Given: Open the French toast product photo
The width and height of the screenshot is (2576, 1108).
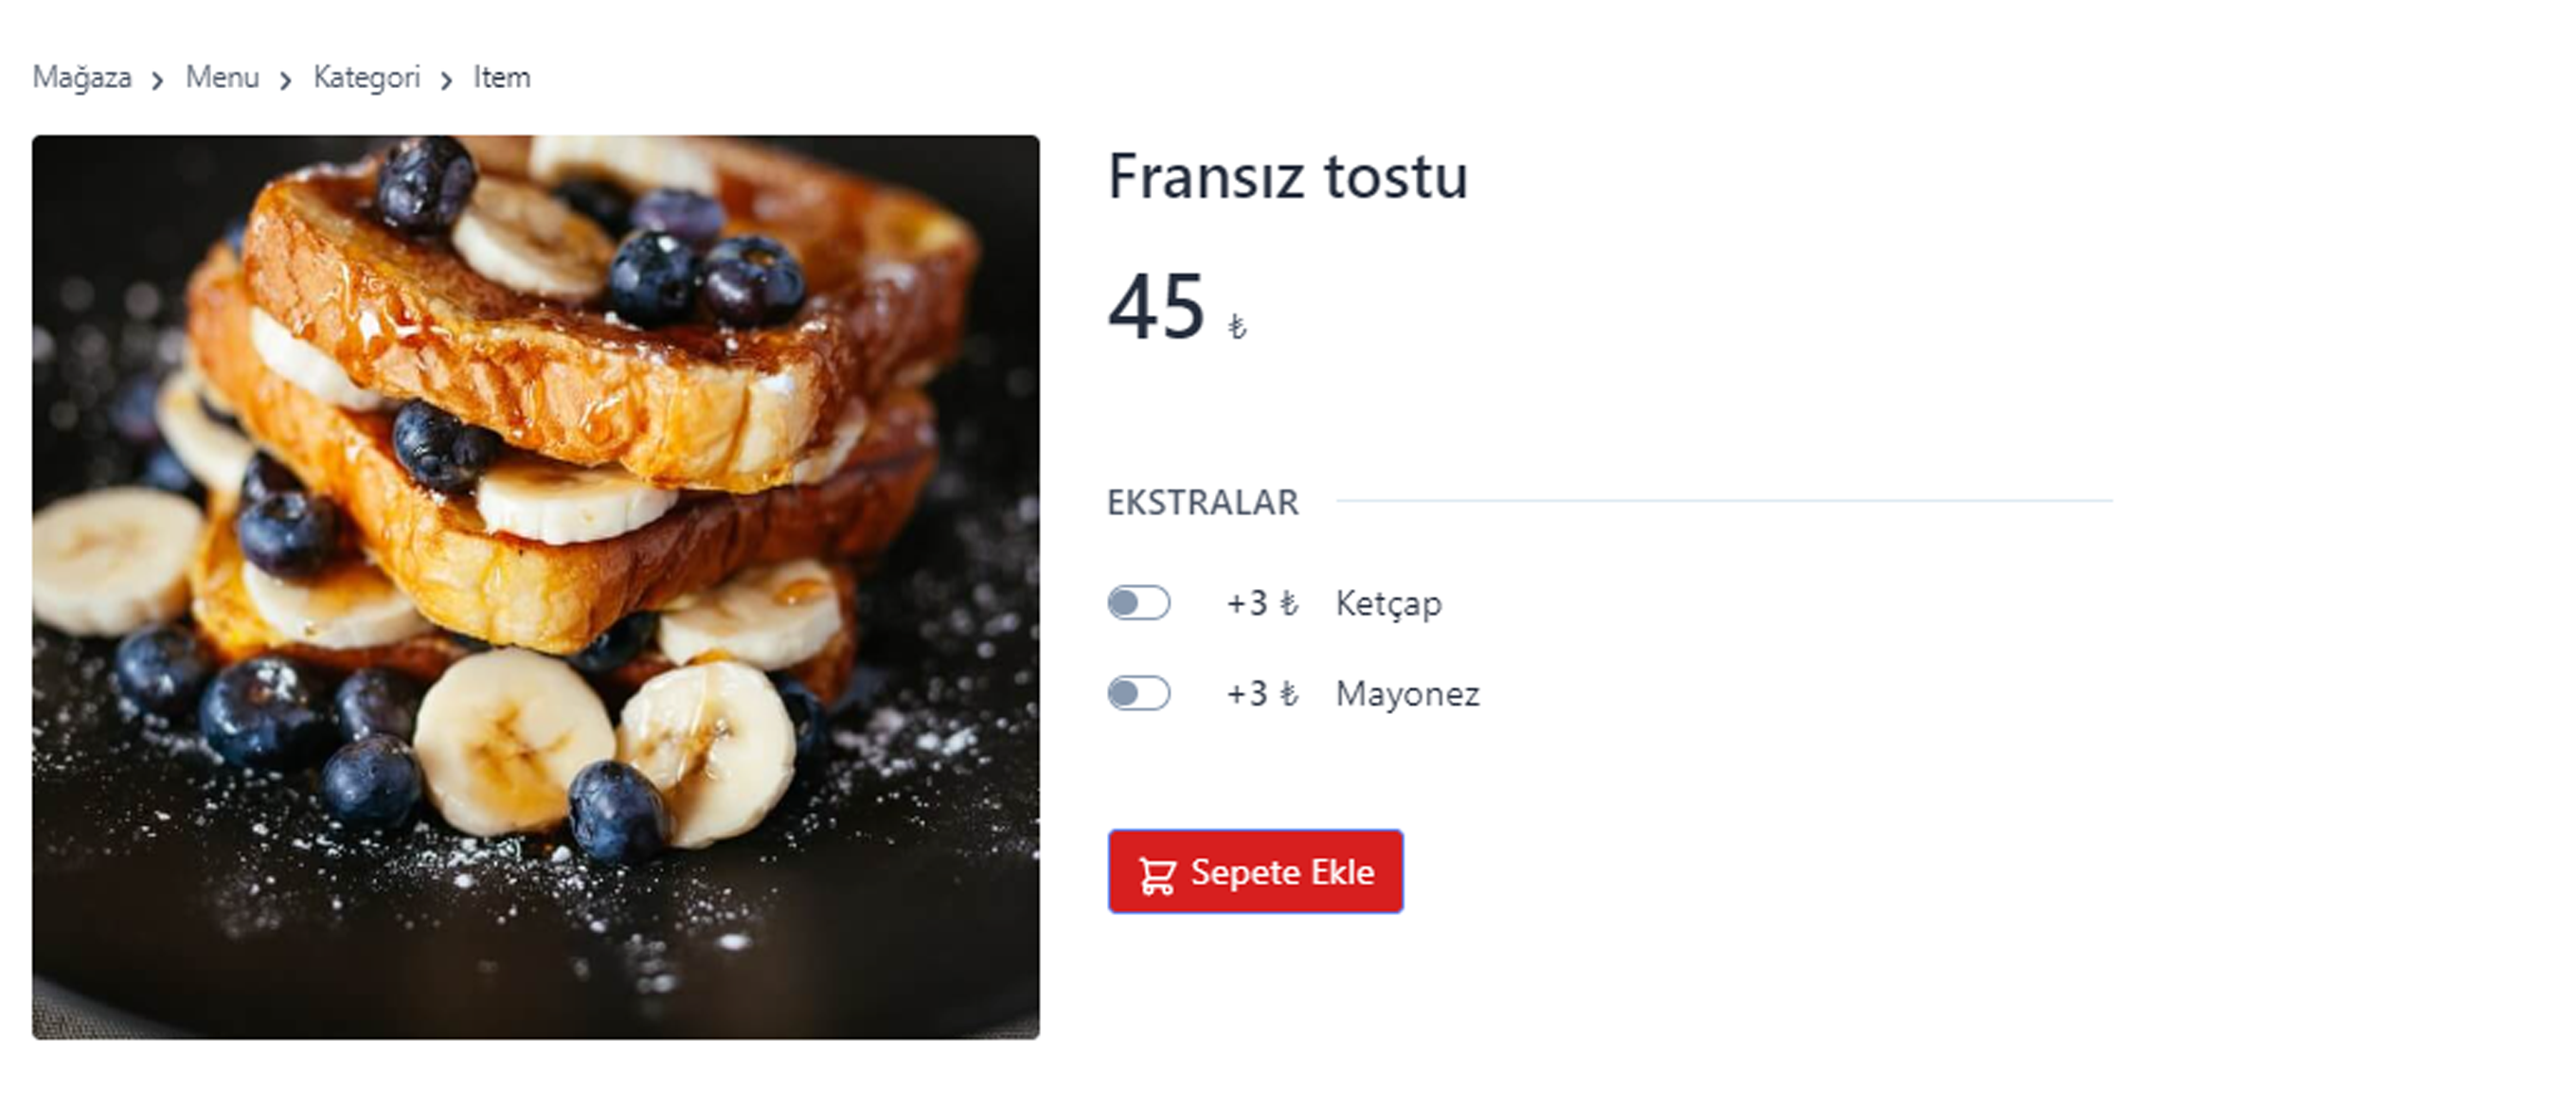Looking at the screenshot, I should point(536,587).
